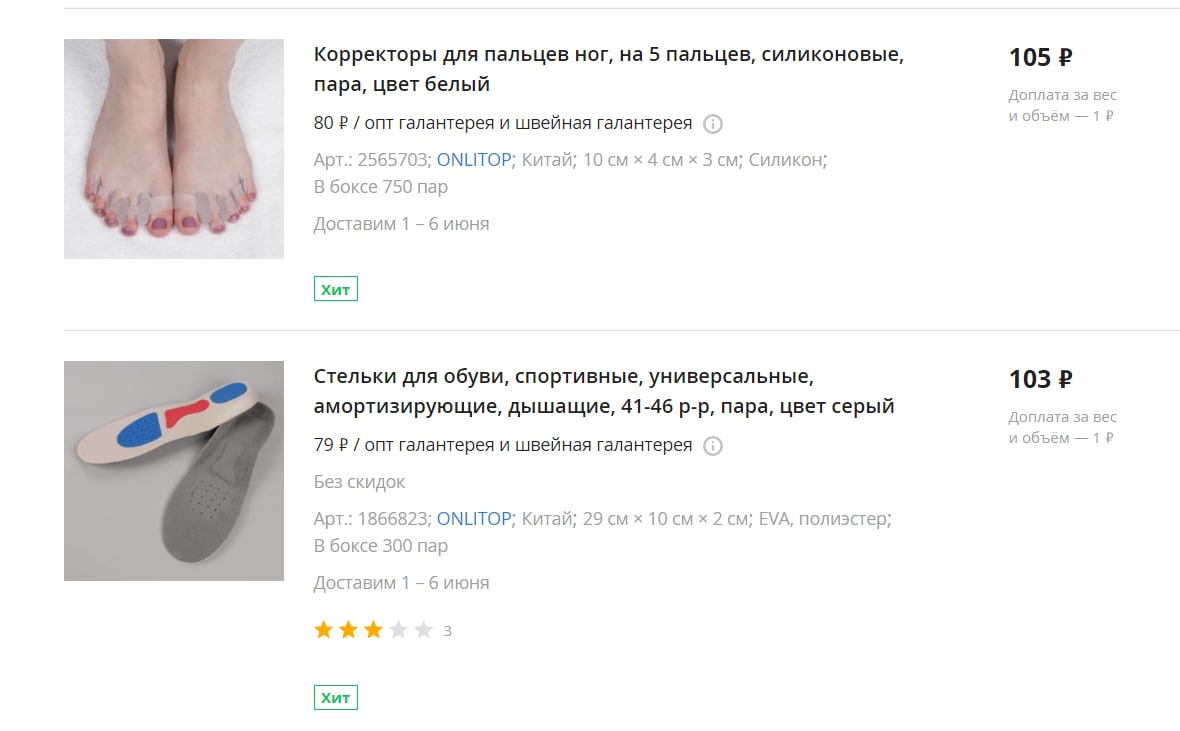1180x731 pixels.
Task: Open the grey sports insoles product thumbnail
Action: 174,471
